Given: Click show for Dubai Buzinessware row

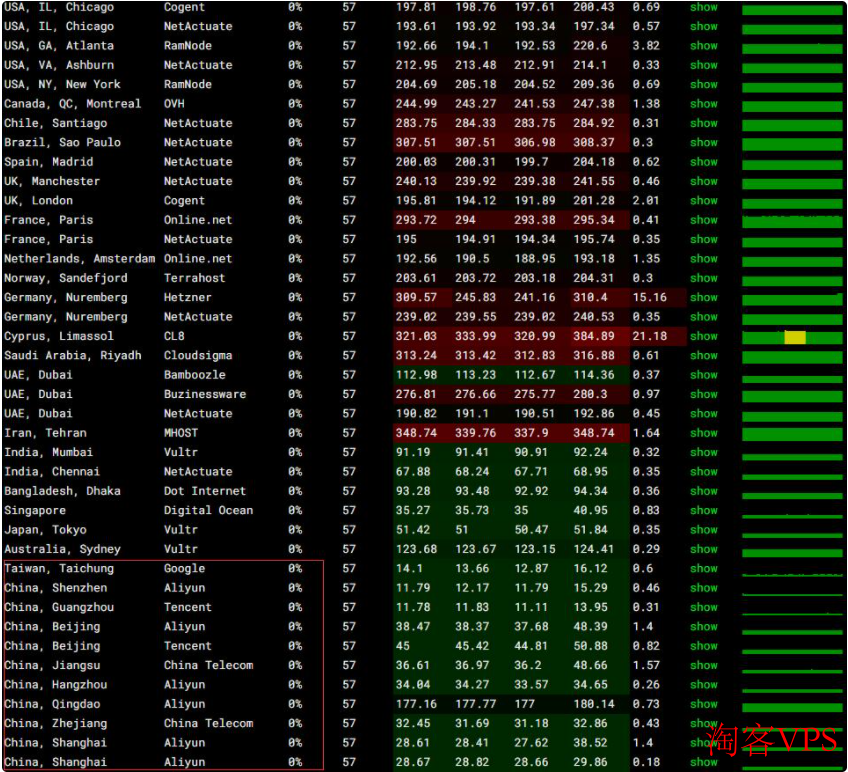Looking at the screenshot, I should point(704,394).
